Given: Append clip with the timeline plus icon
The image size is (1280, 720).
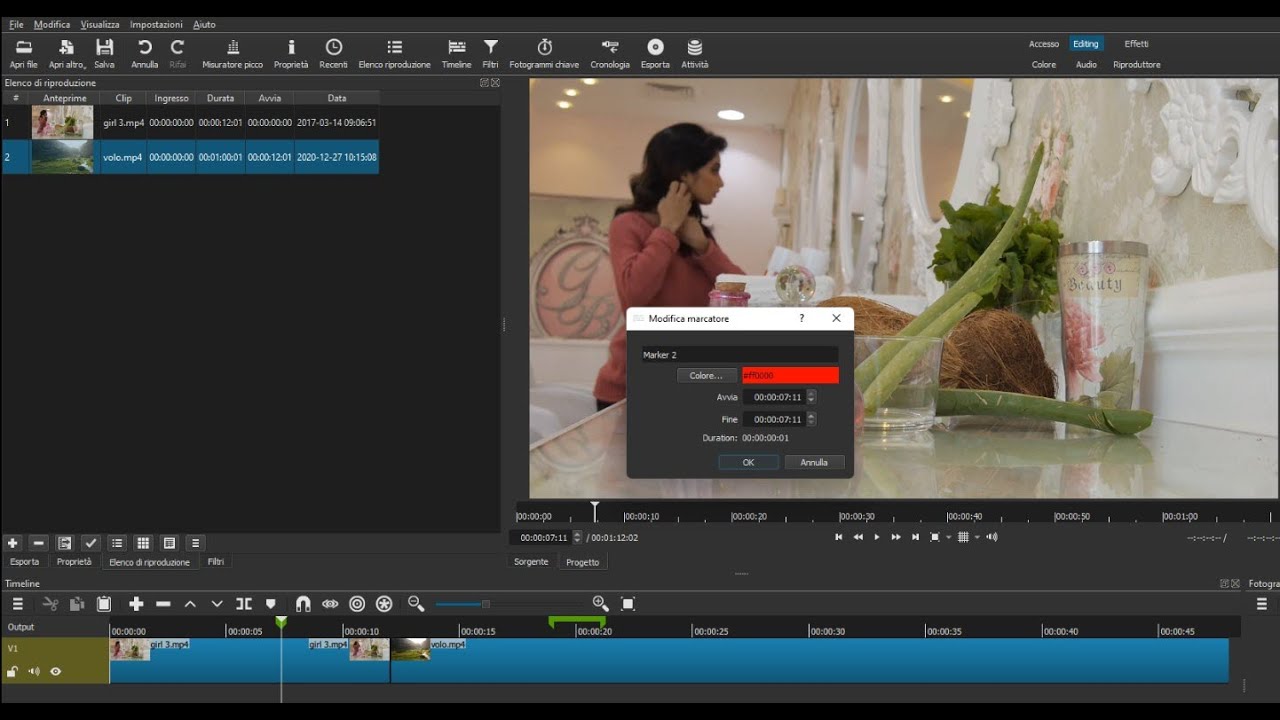Looking at the screenshot, I should click(x=136, y=604).
